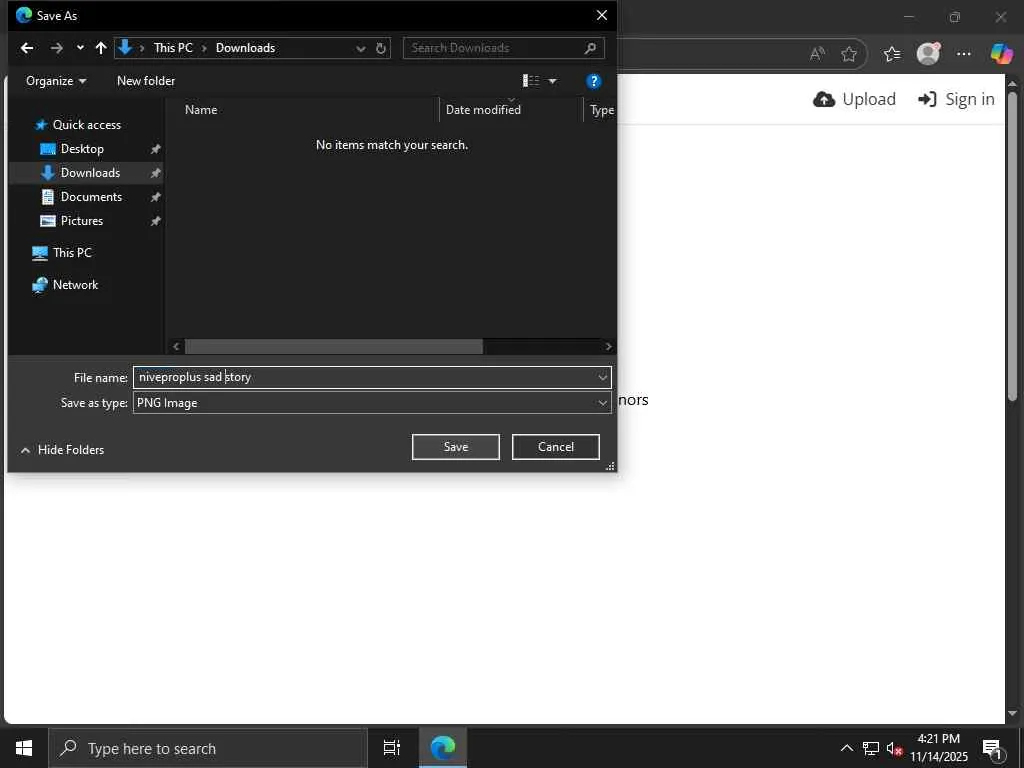This screenshot has height=768, width=1024.
Task: Change the view layout icon
Action: tap(531, 81)
